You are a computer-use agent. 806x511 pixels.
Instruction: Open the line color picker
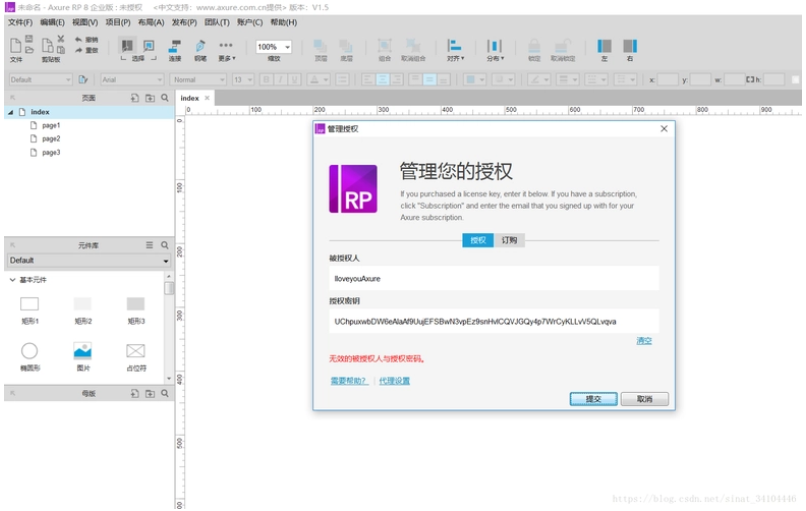click(539, 80)
